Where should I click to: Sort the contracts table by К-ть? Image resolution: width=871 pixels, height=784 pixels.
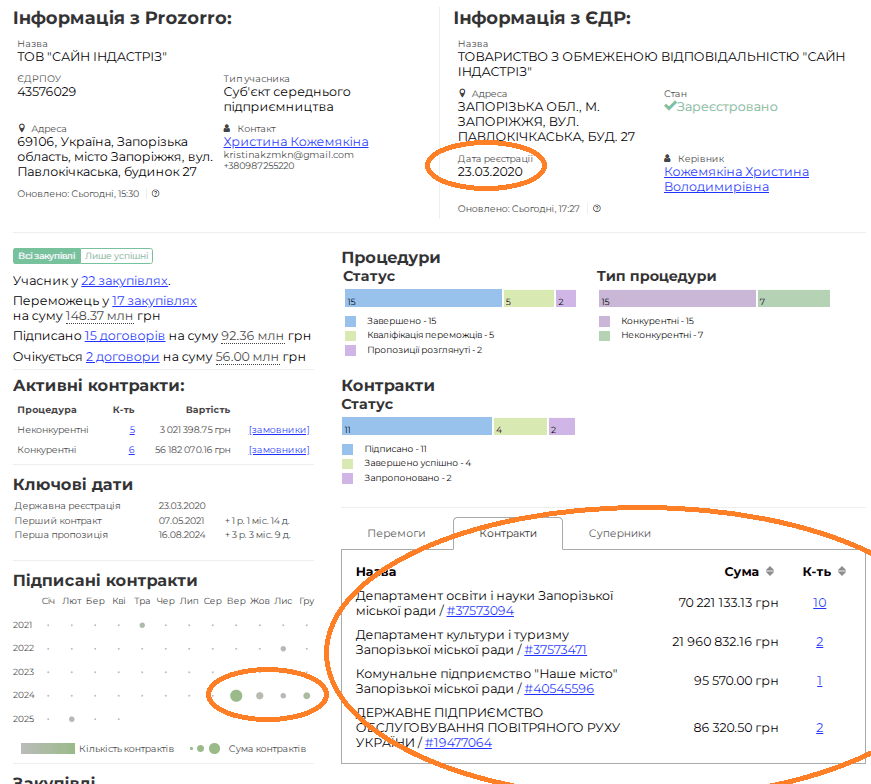(x=842, y=572)
